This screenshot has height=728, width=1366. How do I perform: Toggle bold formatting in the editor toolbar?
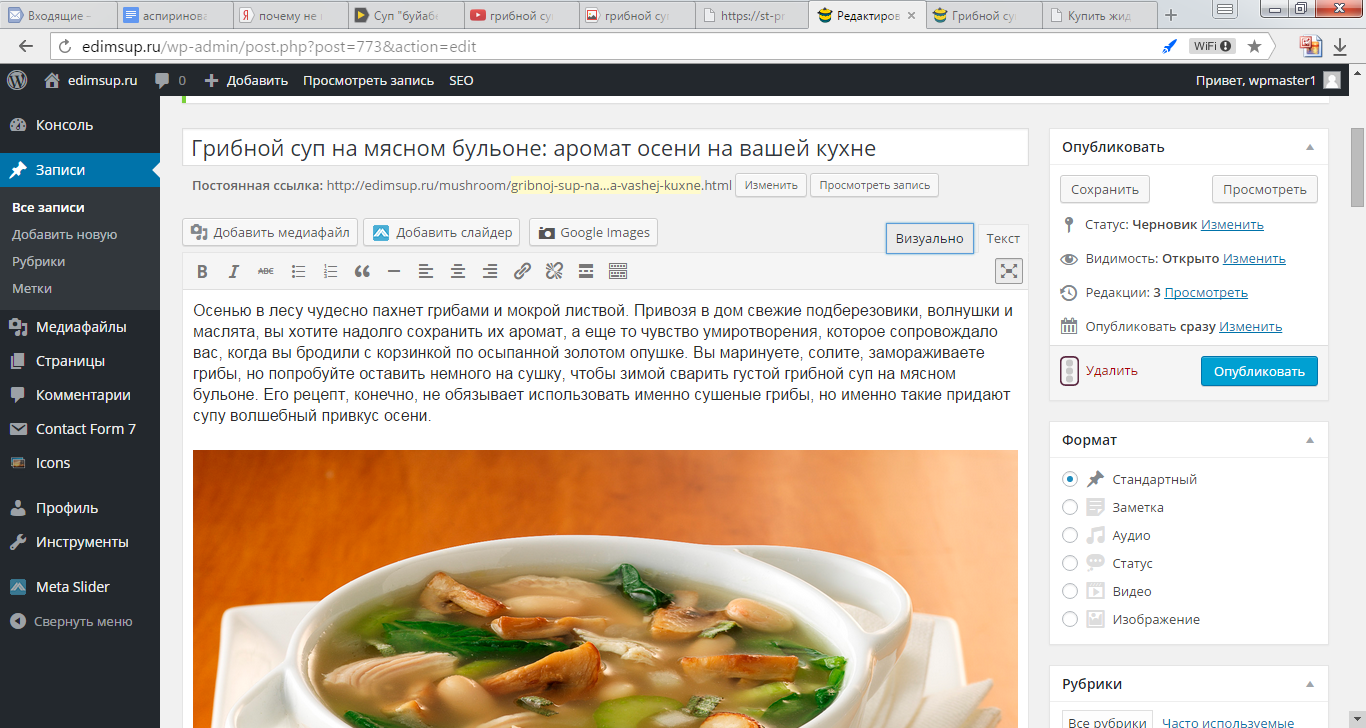point(202,270)
